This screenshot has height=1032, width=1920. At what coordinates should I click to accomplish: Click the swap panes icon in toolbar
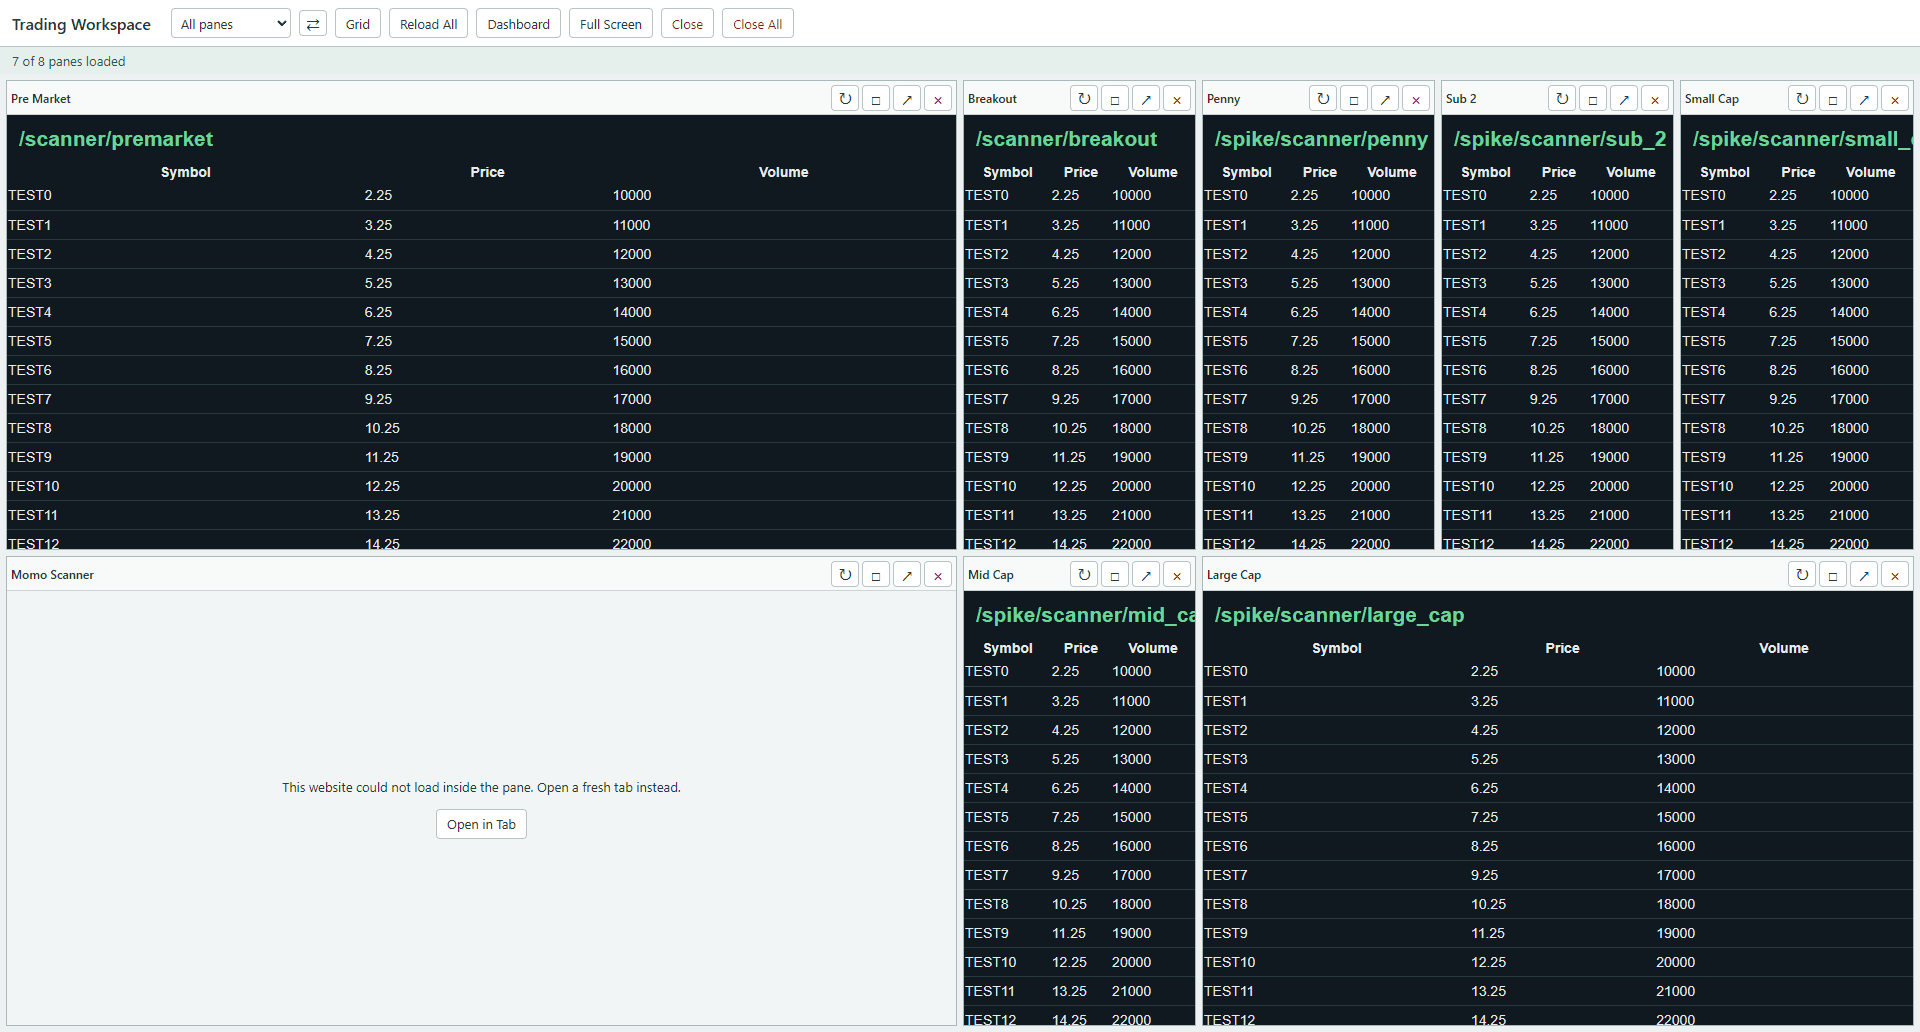tap(313, 24)
